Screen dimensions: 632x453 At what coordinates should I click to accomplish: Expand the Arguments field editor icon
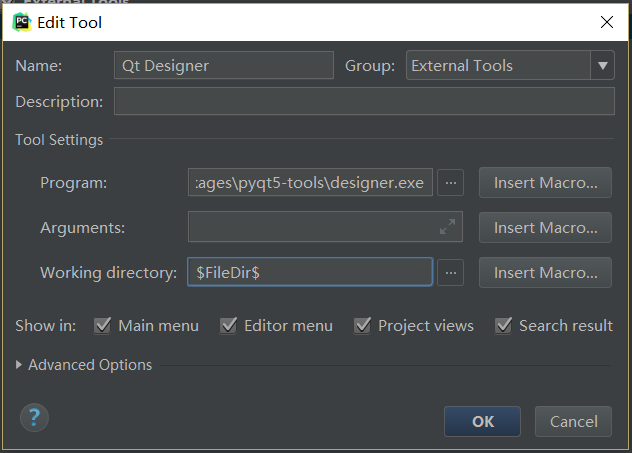pos(447,227)
